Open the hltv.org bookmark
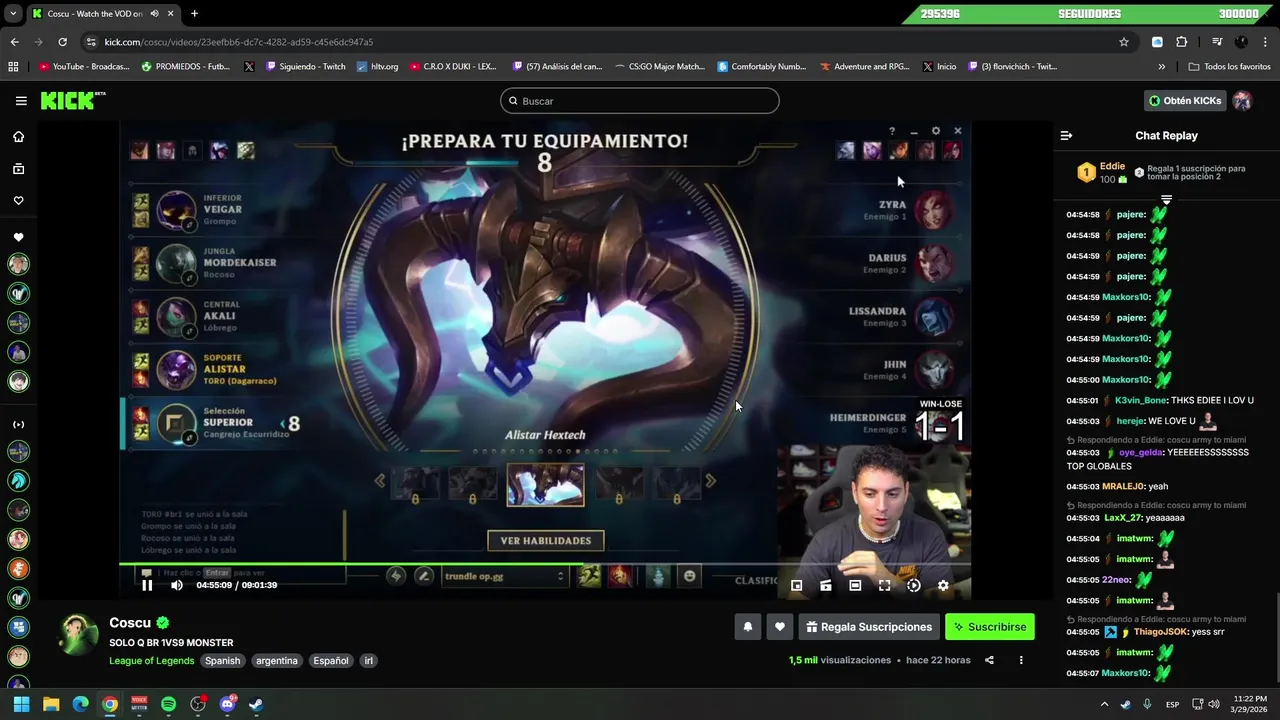Screen dimensions: 1280x720 coord(377,67)
